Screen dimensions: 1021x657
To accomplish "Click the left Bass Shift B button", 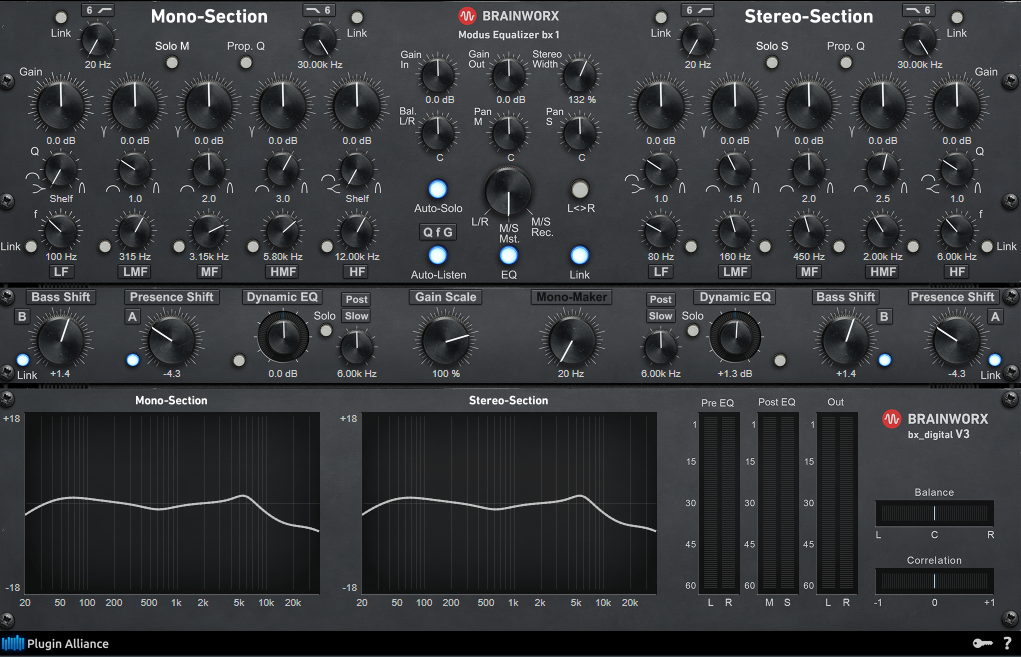I will coord(22,316).
